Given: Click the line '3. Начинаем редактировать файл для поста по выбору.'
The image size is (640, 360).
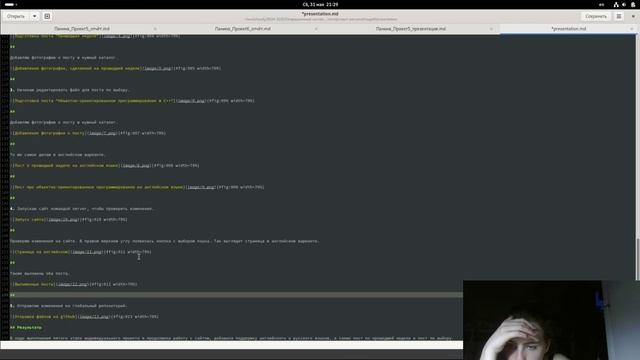Looking at the screenshot, I should pyautogui.click(x=70, y=90).
